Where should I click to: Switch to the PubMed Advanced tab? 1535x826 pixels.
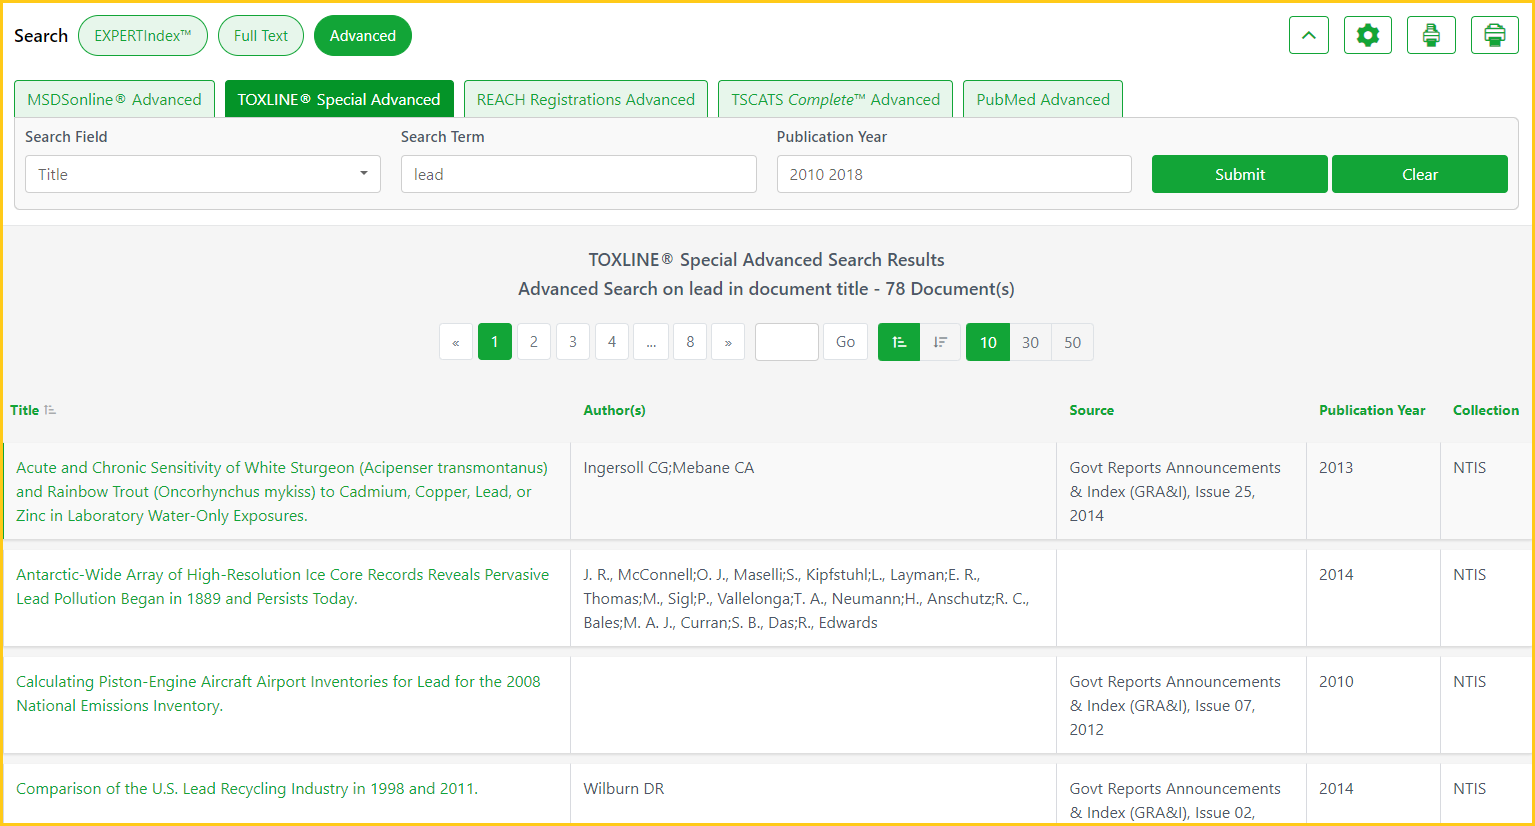(x=1042, y=99)
